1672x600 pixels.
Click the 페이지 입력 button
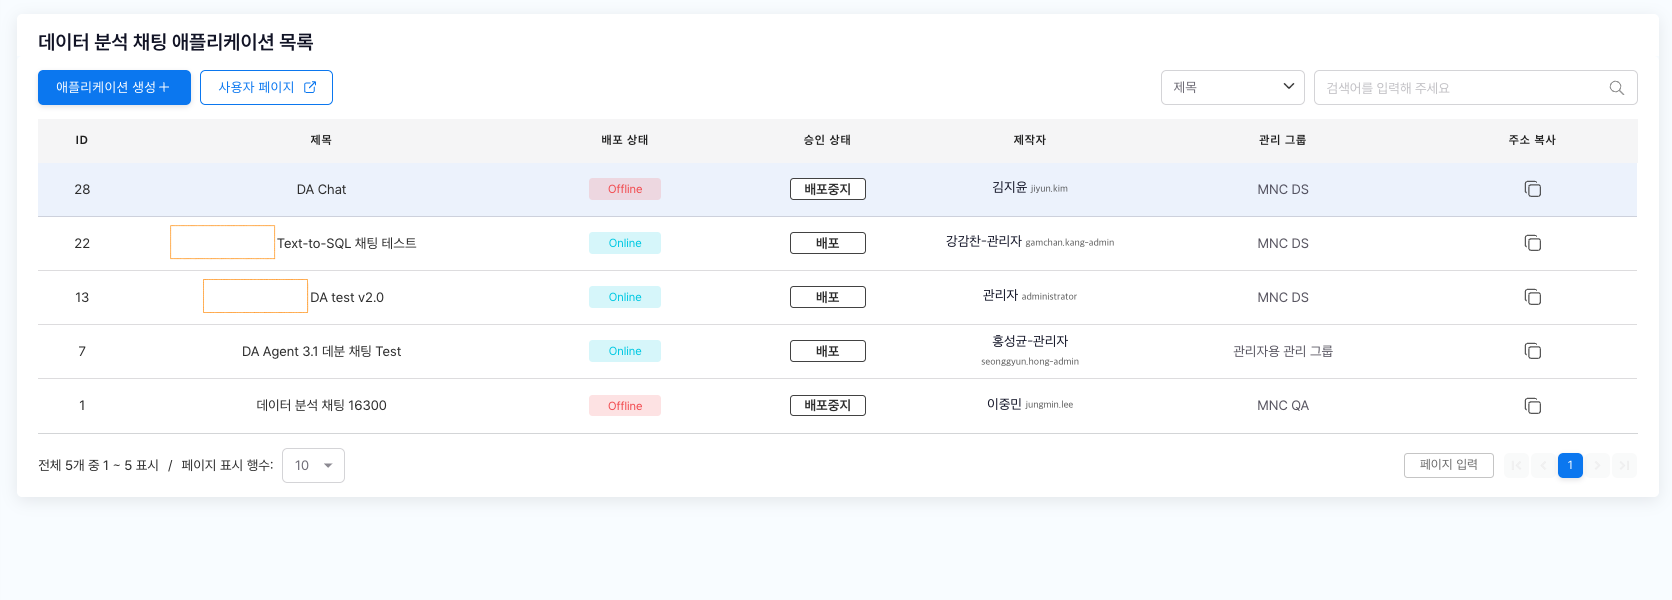1448,465
